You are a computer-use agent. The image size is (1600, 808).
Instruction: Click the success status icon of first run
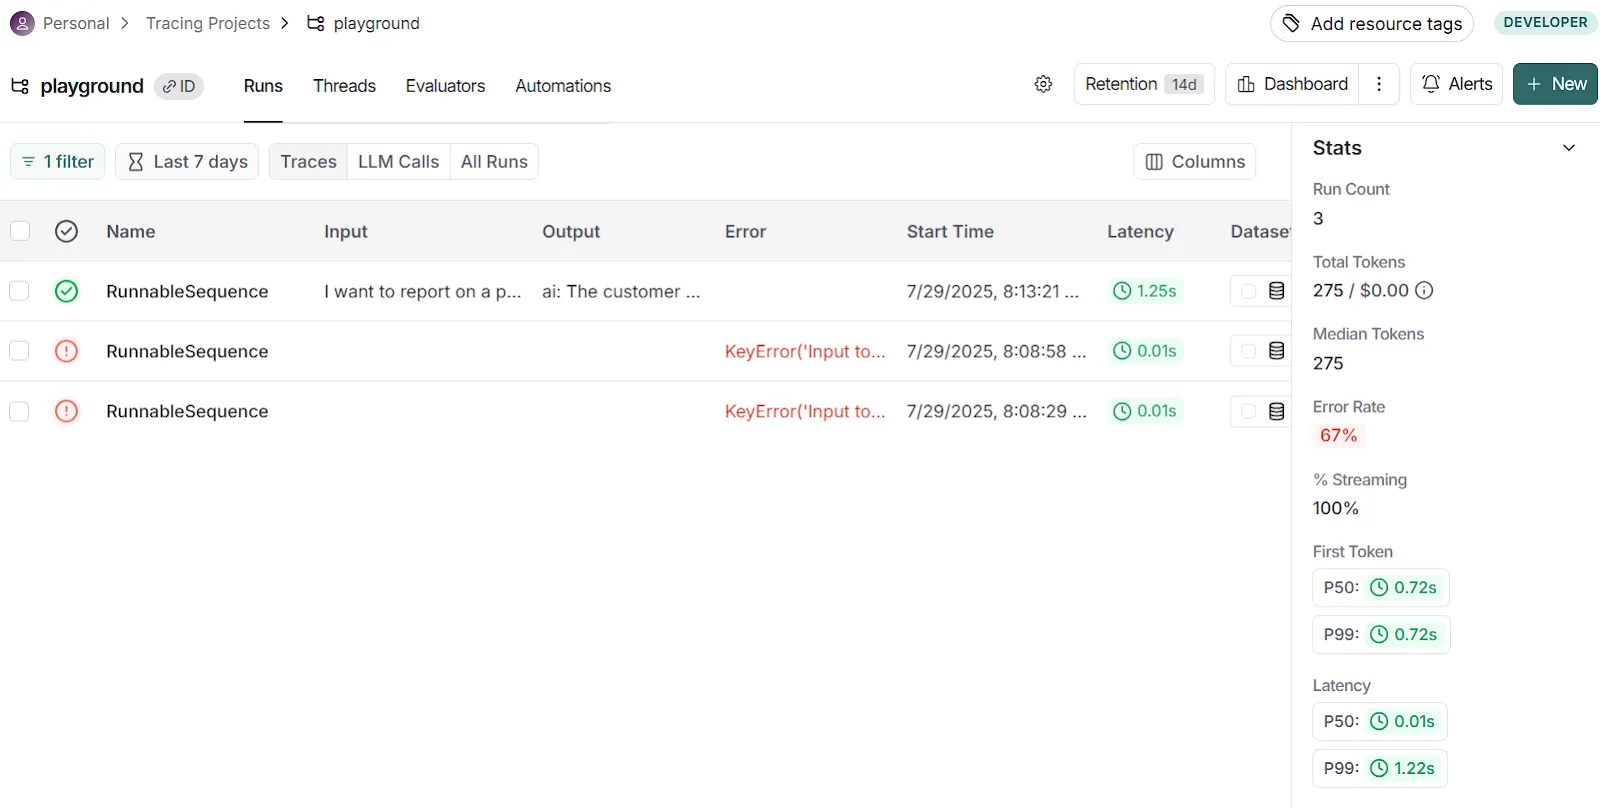coord(66,291)
